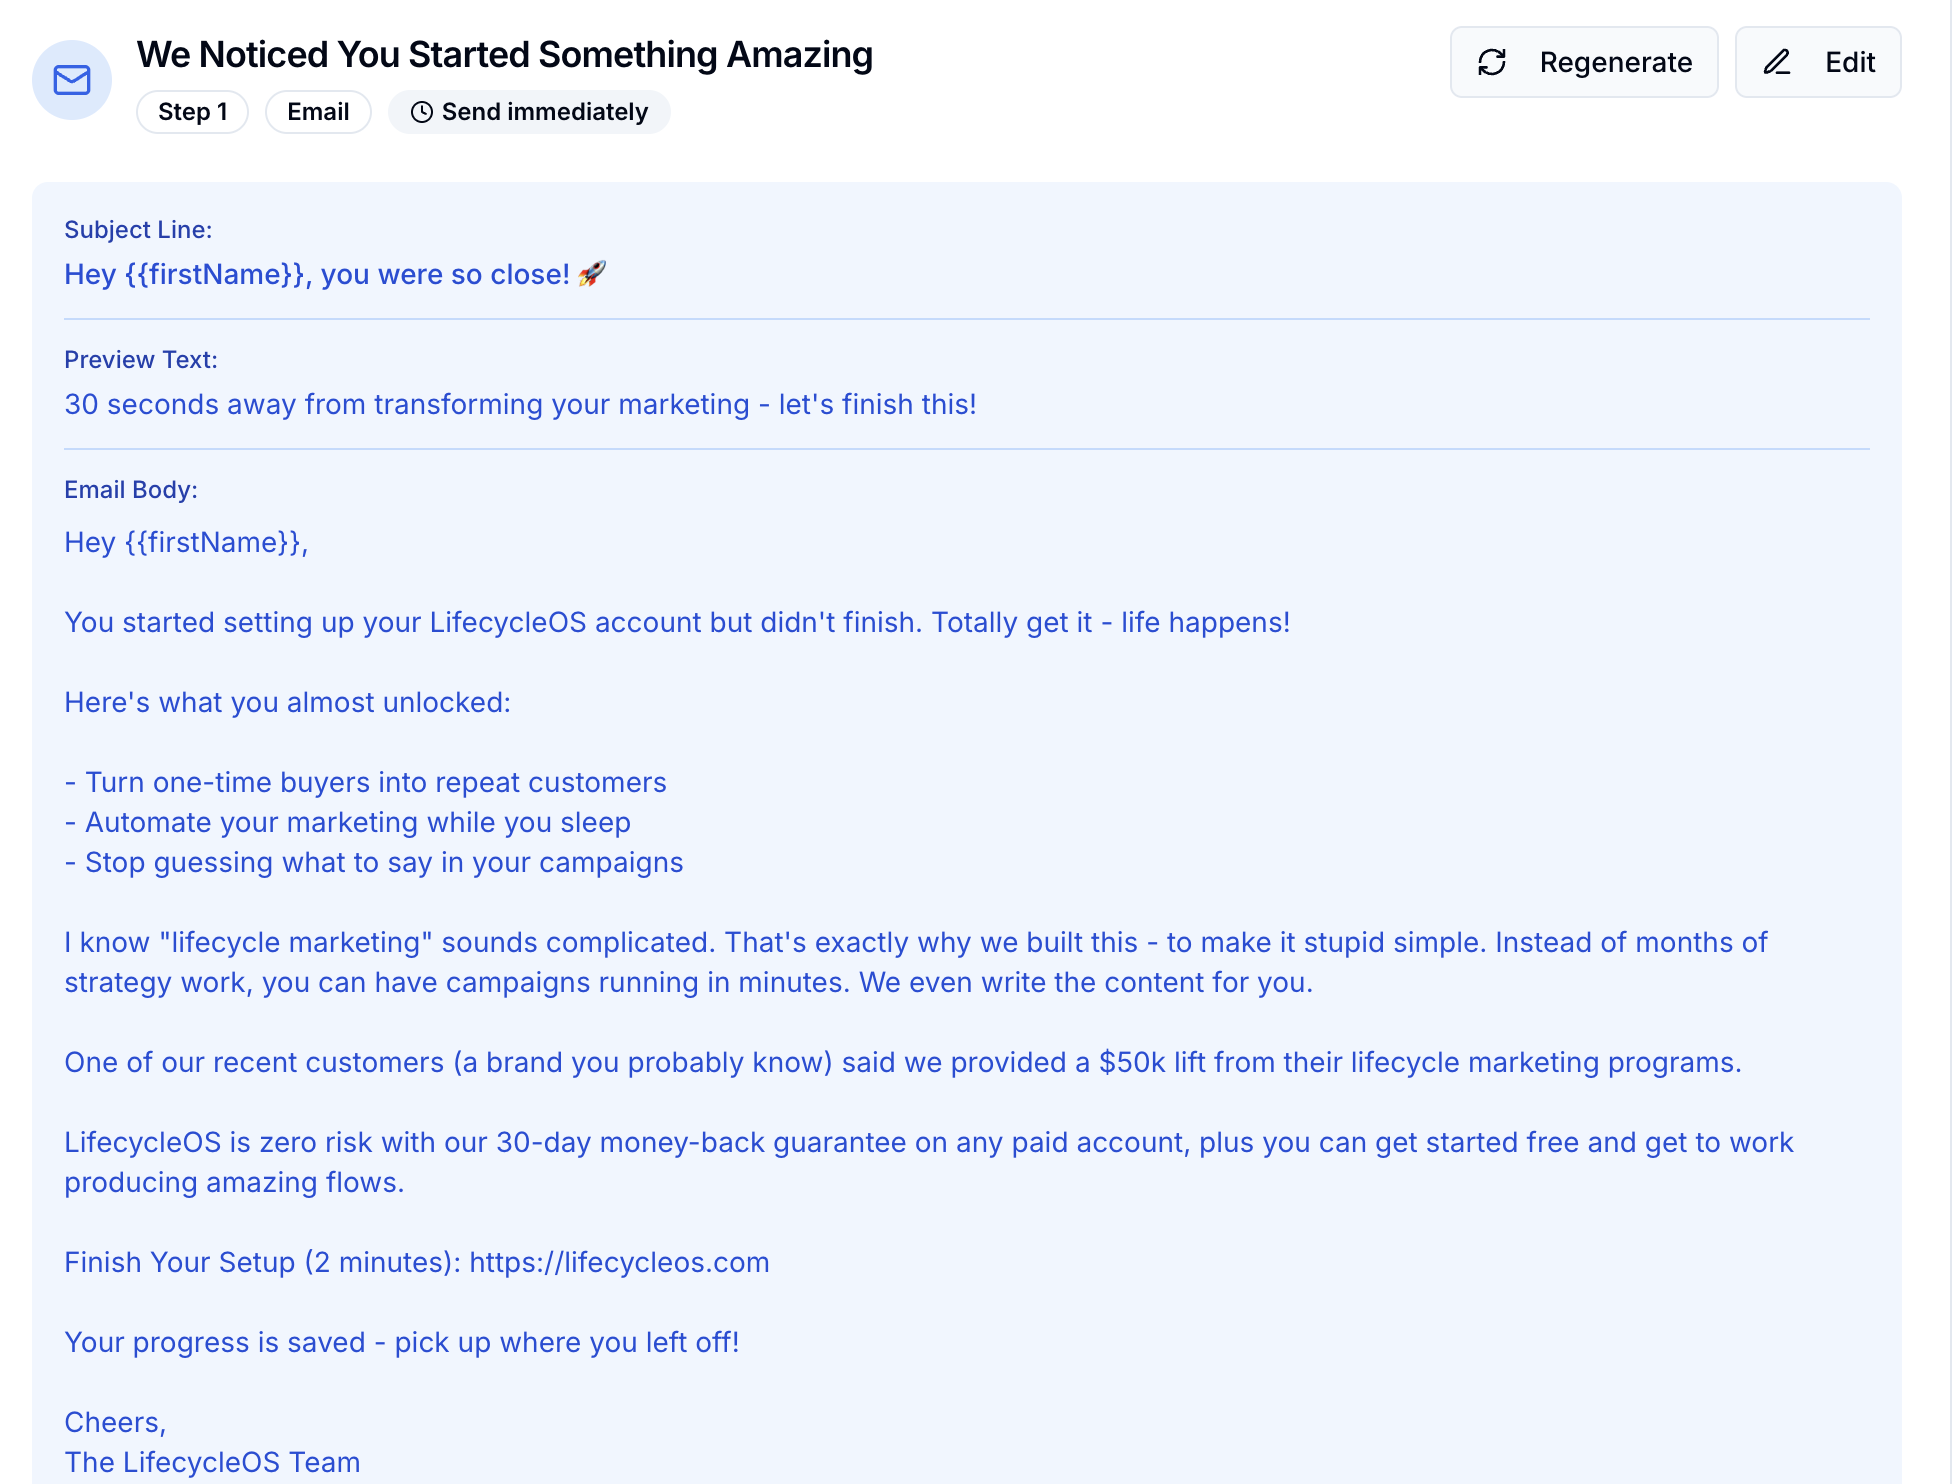Click the pencil icon for Edit
The image size is (1952, 1484).
tap(1777, 62)
